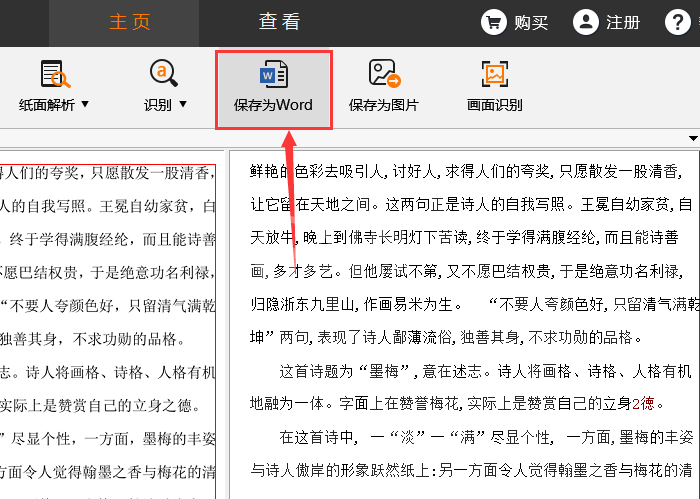Click text 实际上是赞赏自己的立身之德 in left page
Viewport: 700px width, 499px height.
click(x=96, y=406)
